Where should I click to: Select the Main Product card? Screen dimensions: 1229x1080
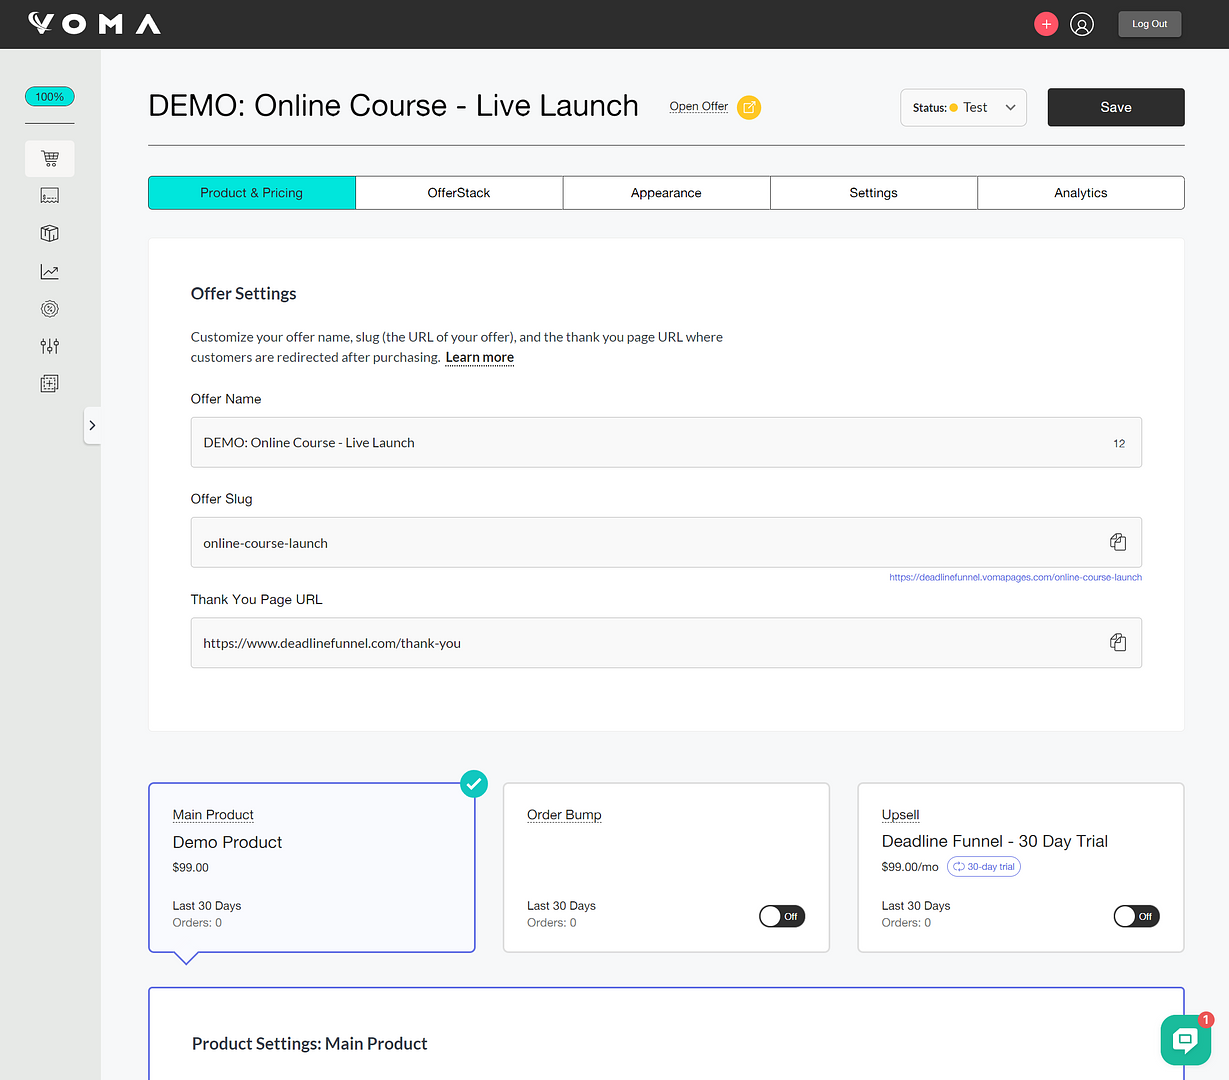312,867
